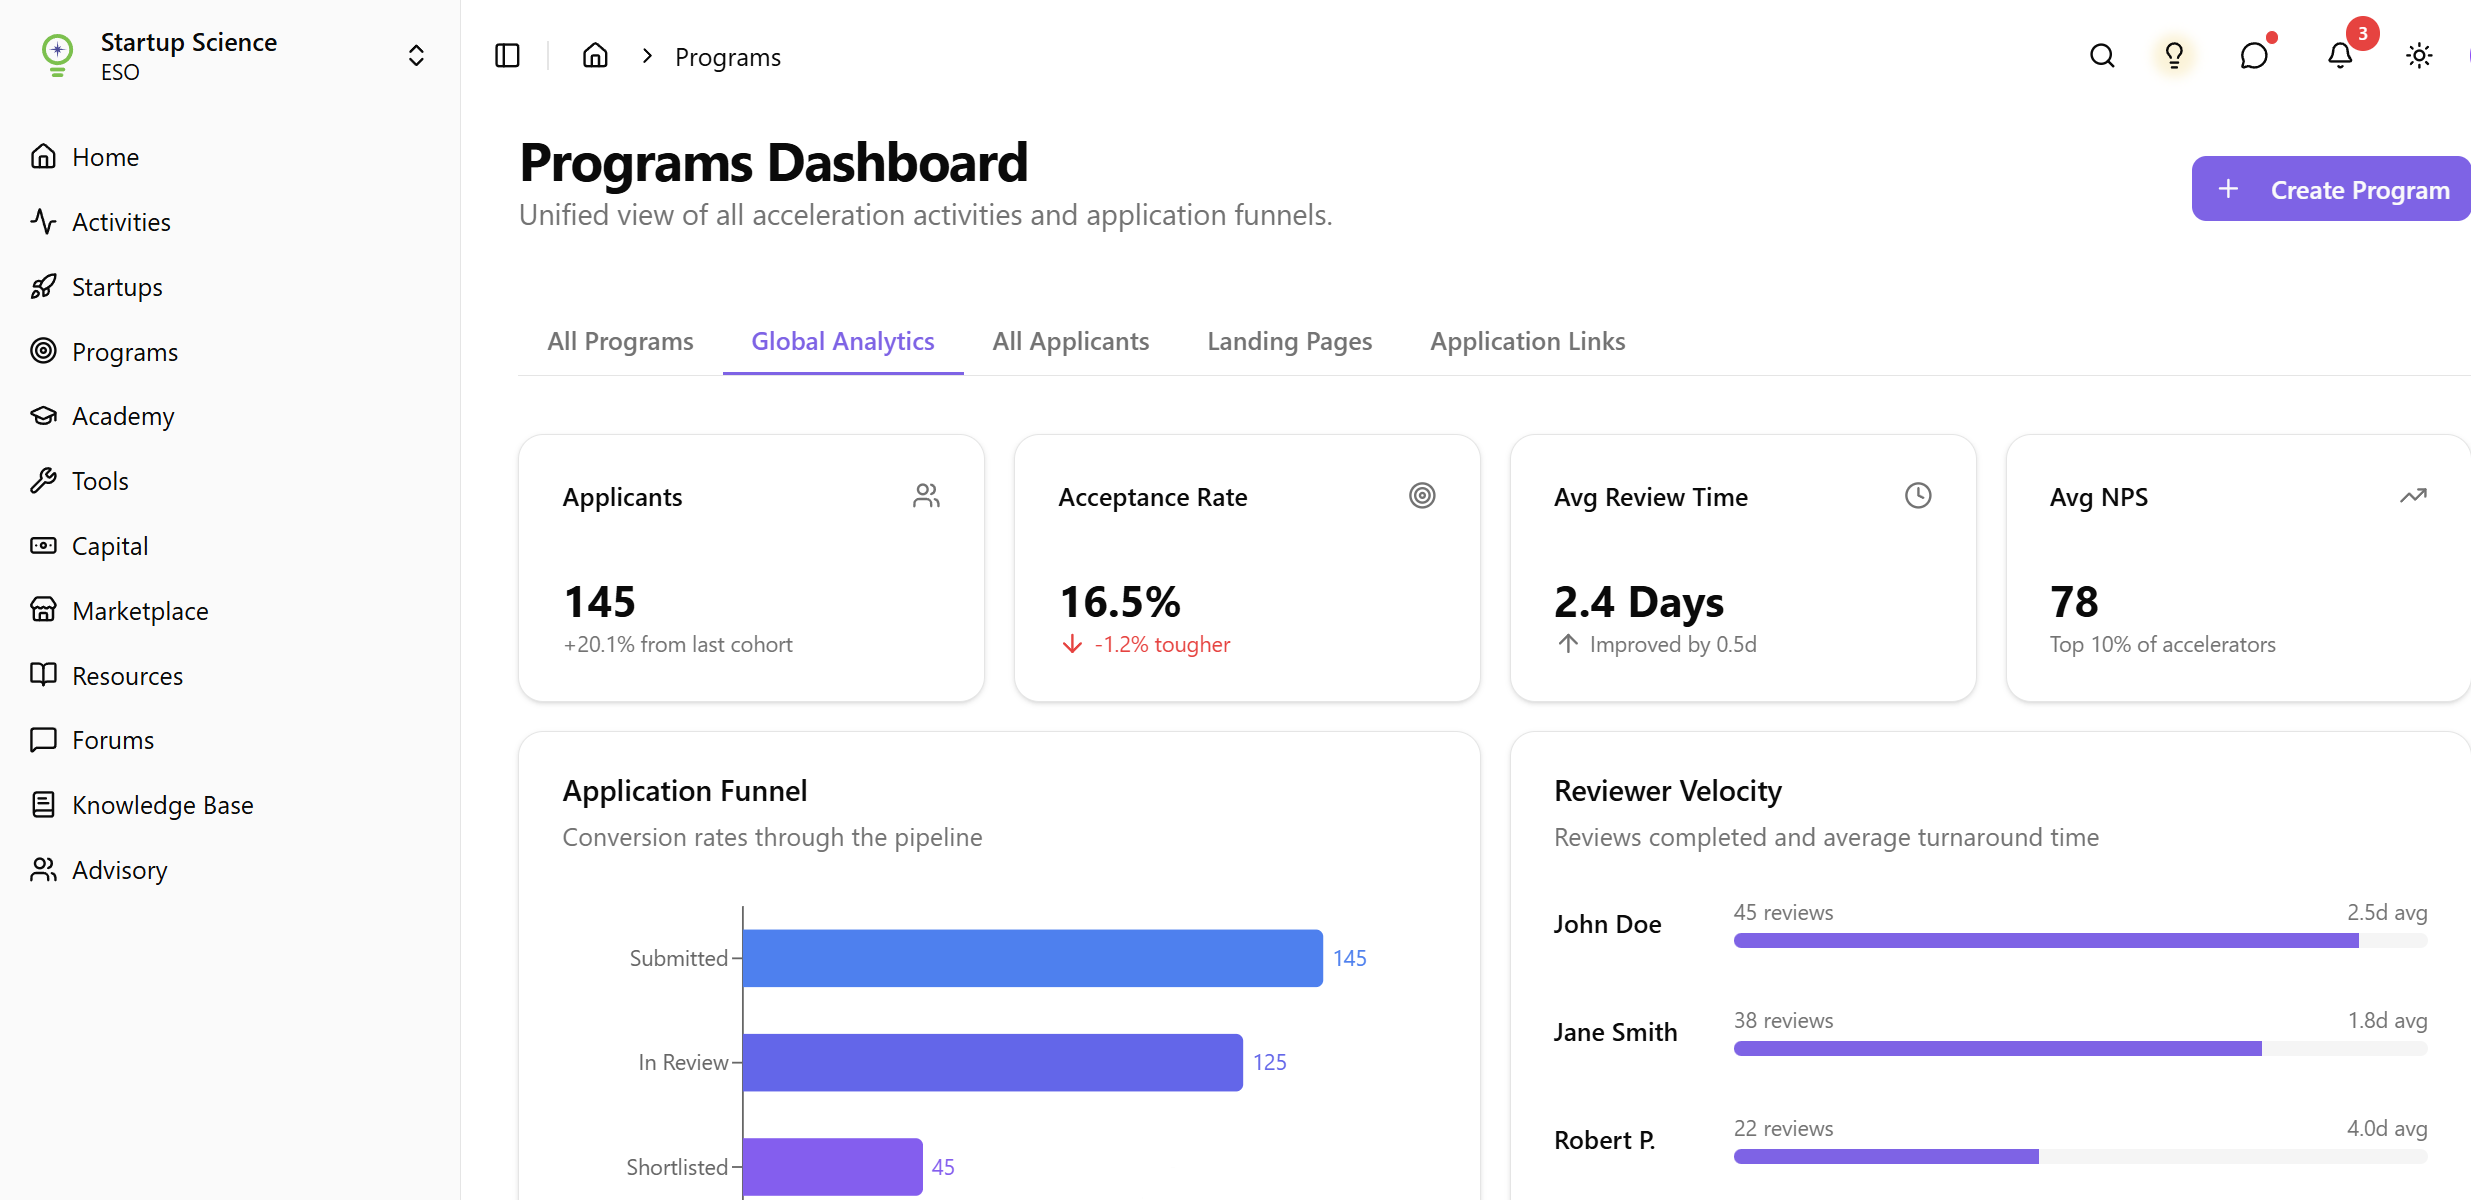Open Forums in the sidebar
The height and width of the screenshot is (1200, 2471).
[93, 740]
